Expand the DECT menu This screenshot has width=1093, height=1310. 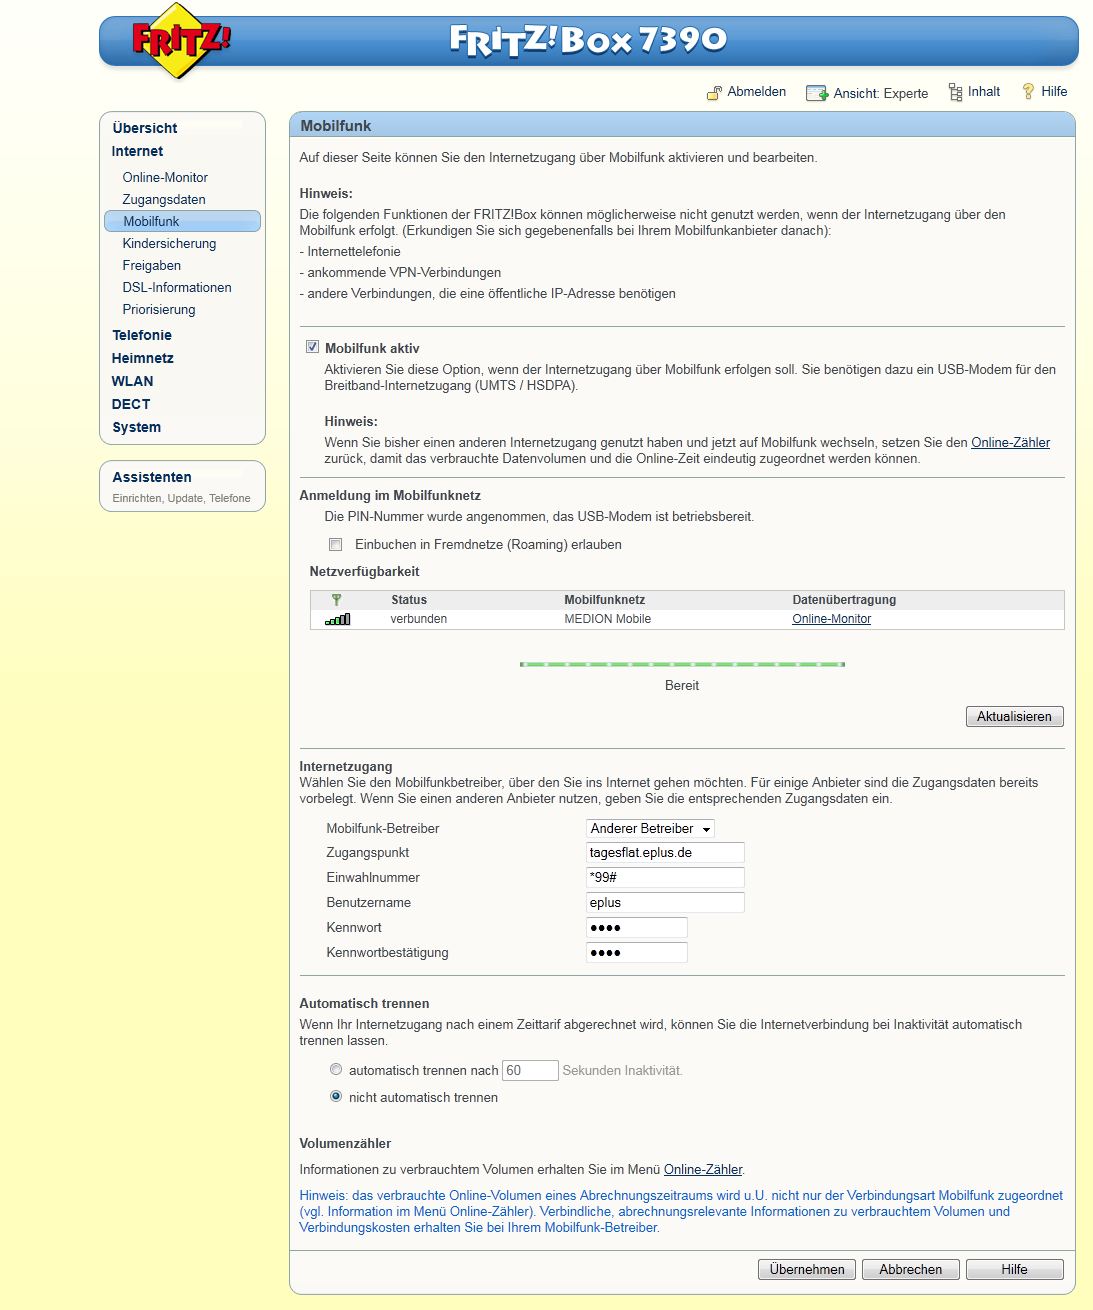131,404
